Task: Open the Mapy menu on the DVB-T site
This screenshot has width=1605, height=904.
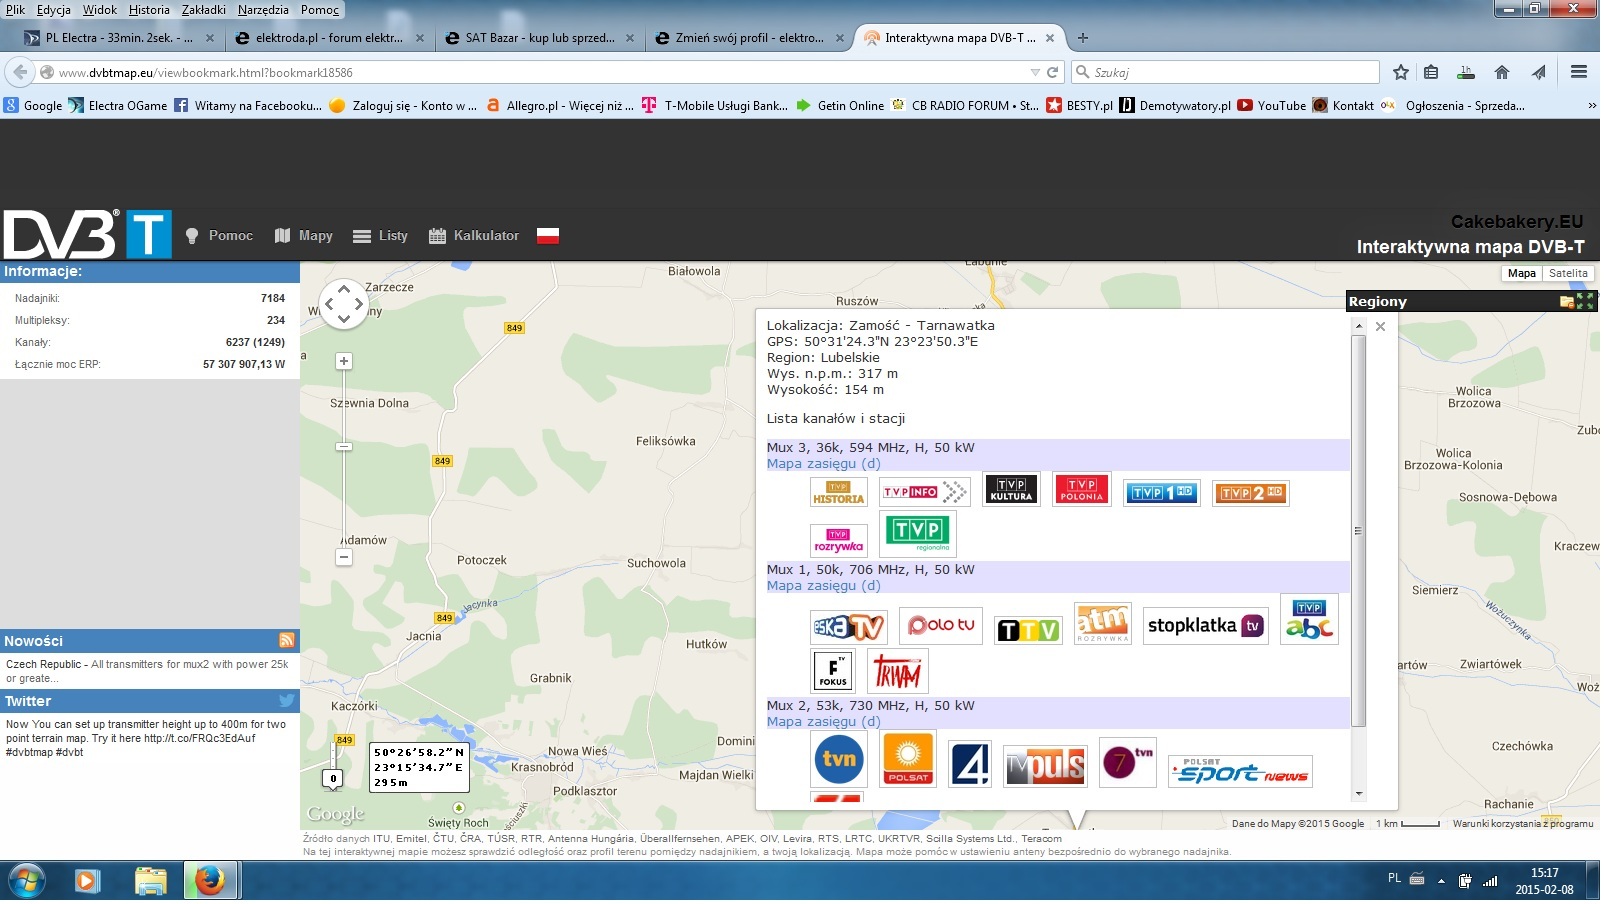Action: click(305, 237)
